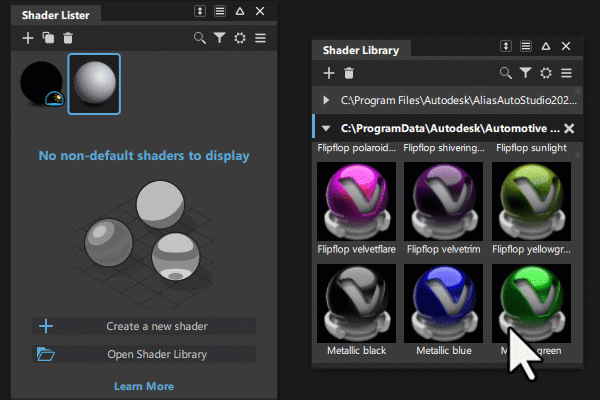Open settings gear in Shader Lister
Screen dimensions: 600x400
[240, 38]
